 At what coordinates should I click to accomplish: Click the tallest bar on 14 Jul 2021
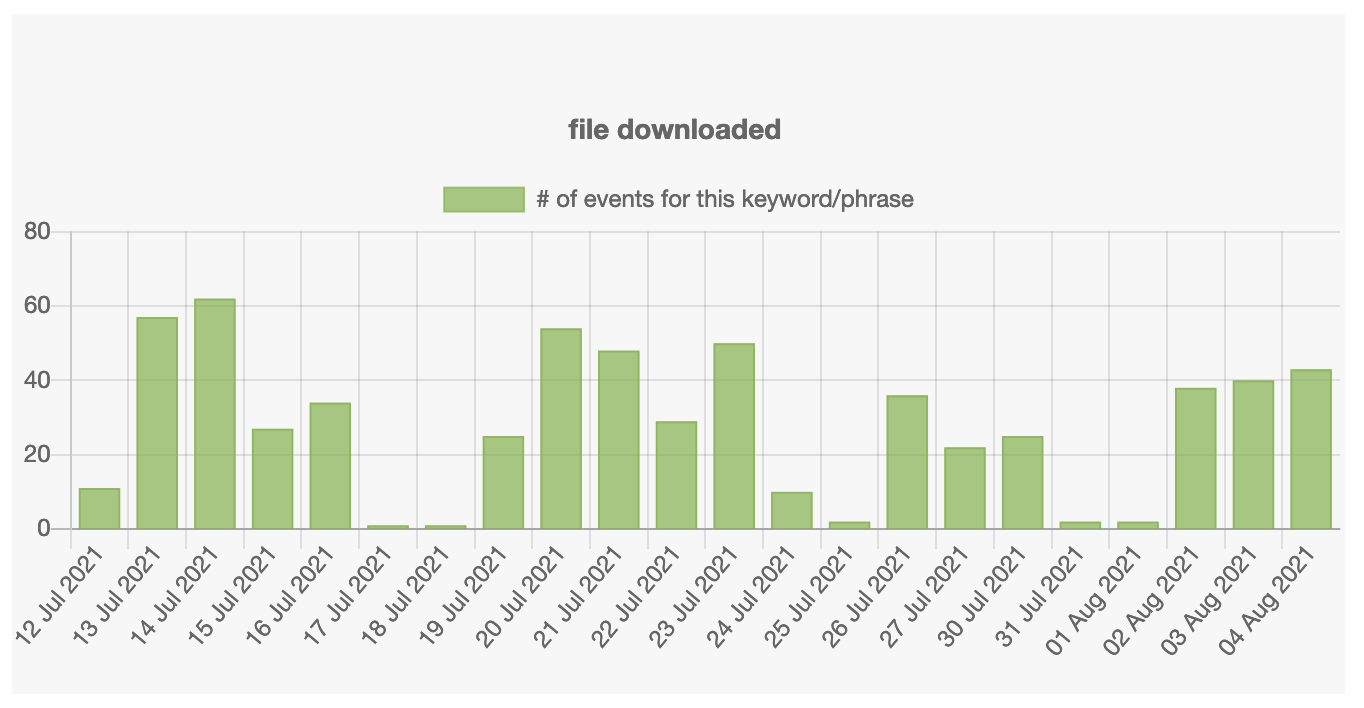(x=214, y=410)
